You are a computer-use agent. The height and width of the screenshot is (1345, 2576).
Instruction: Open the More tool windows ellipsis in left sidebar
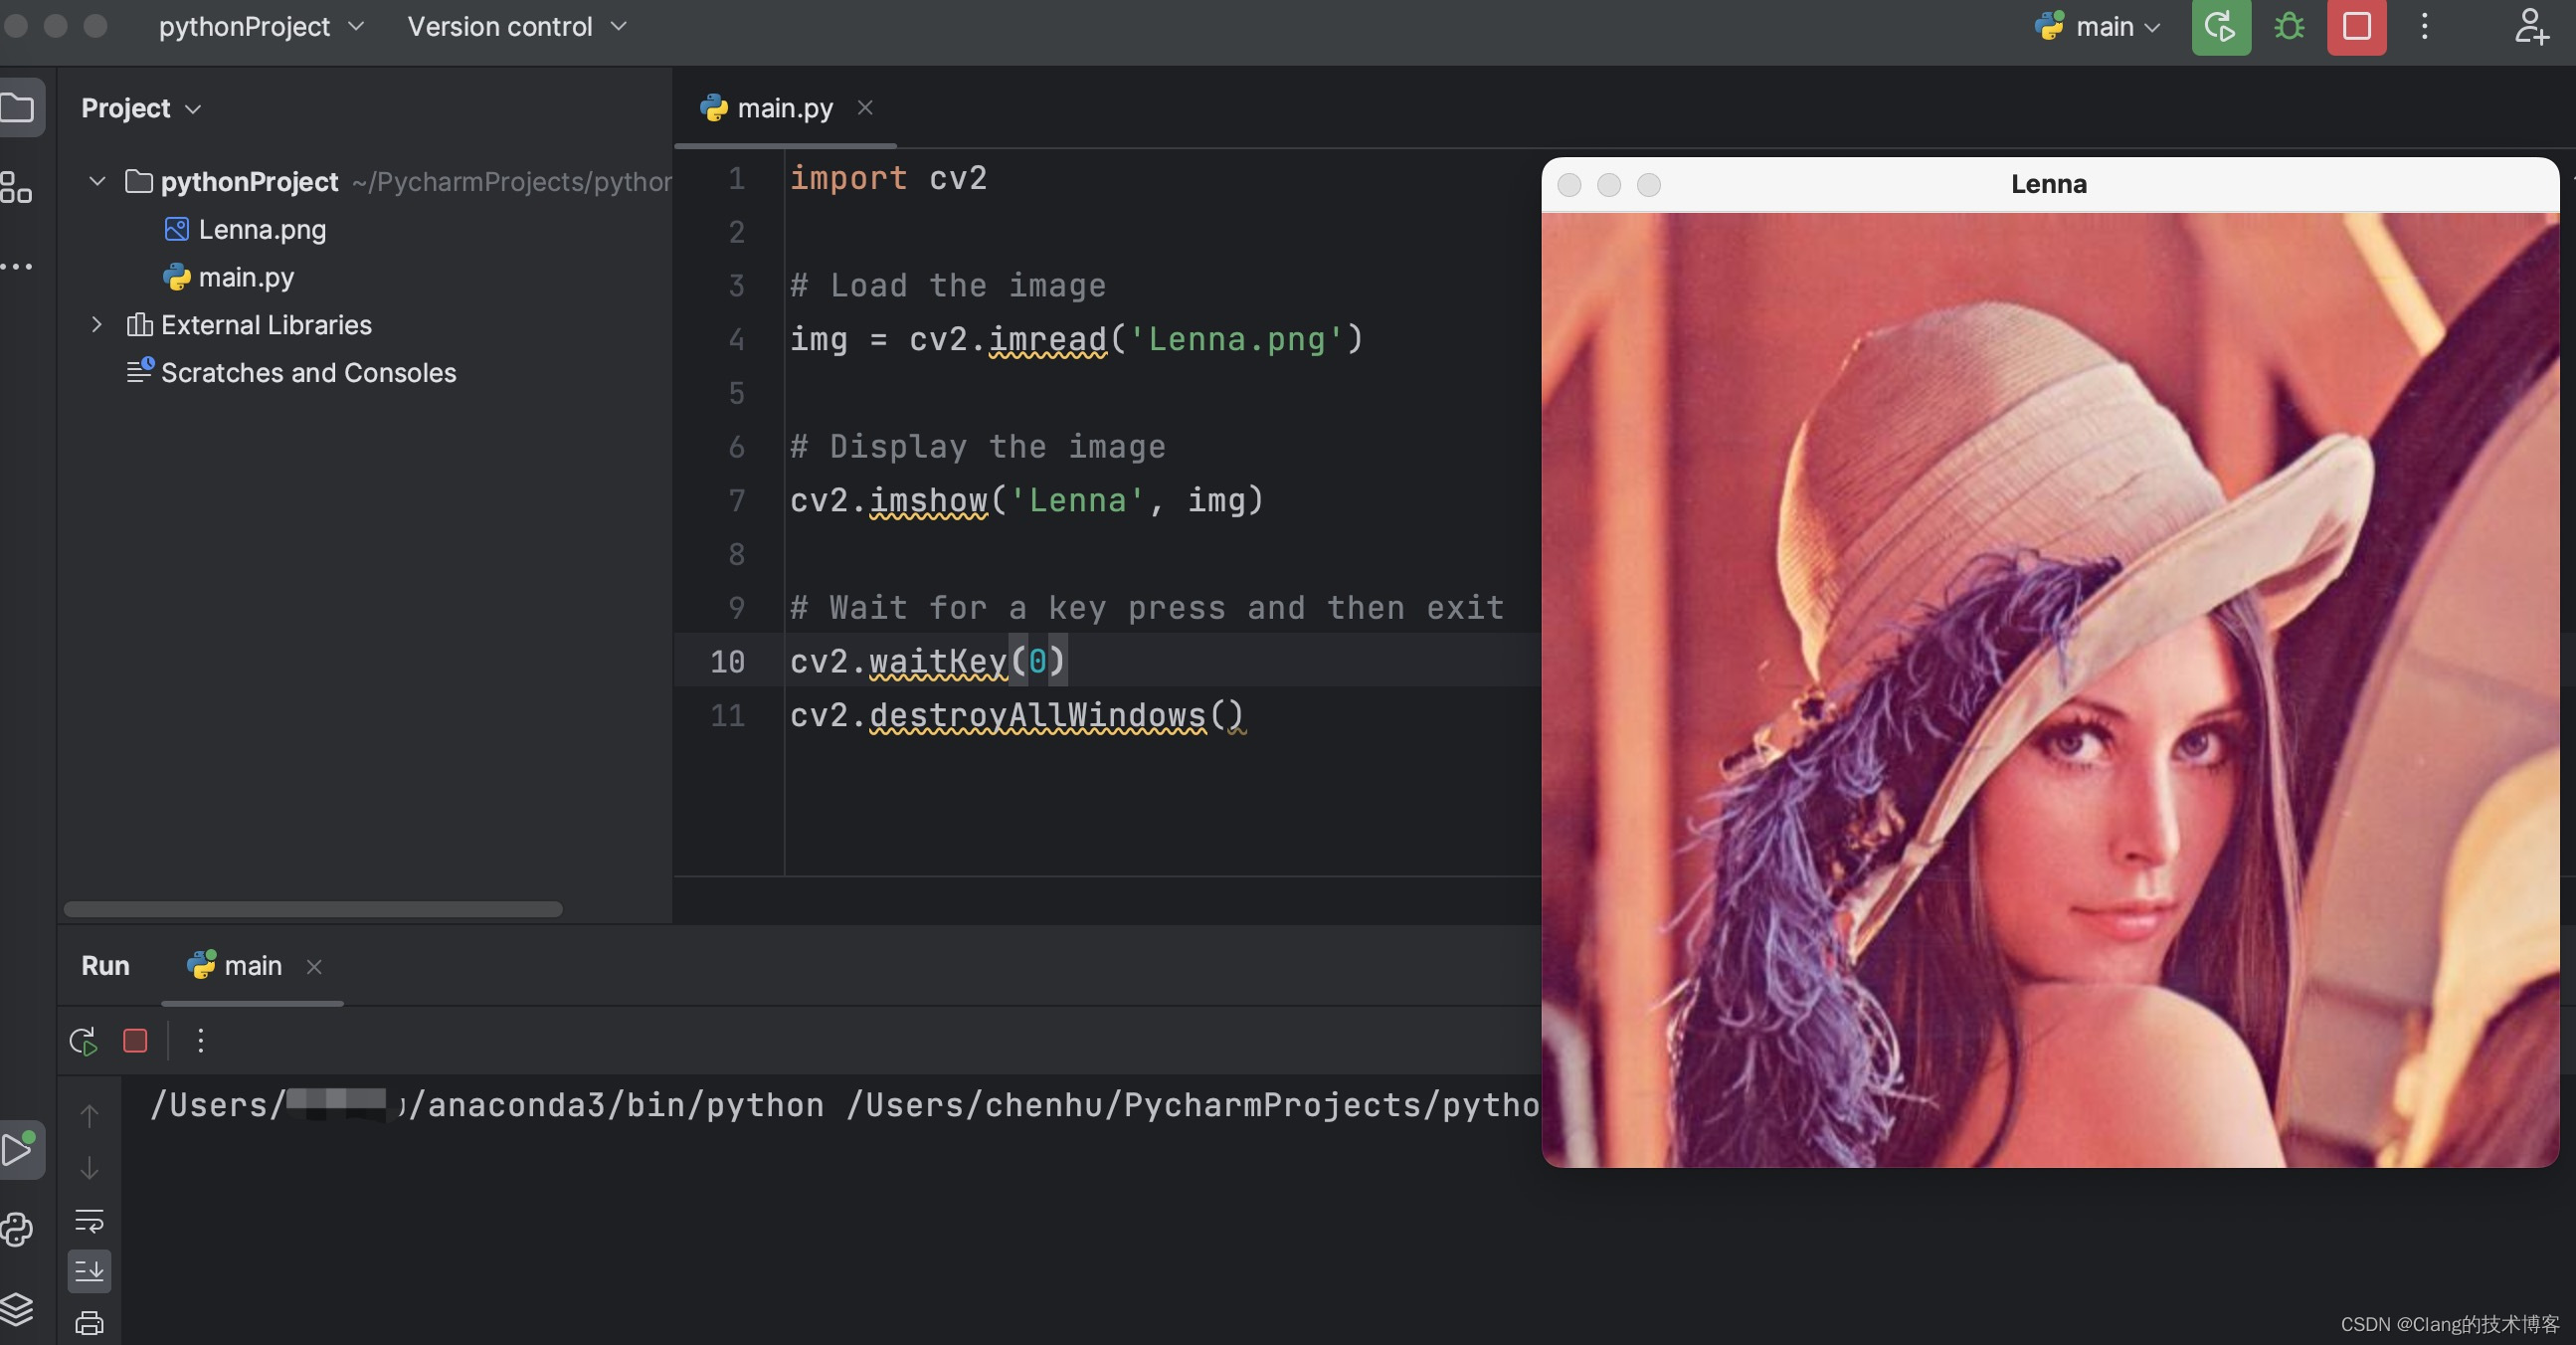click(16, 266)
